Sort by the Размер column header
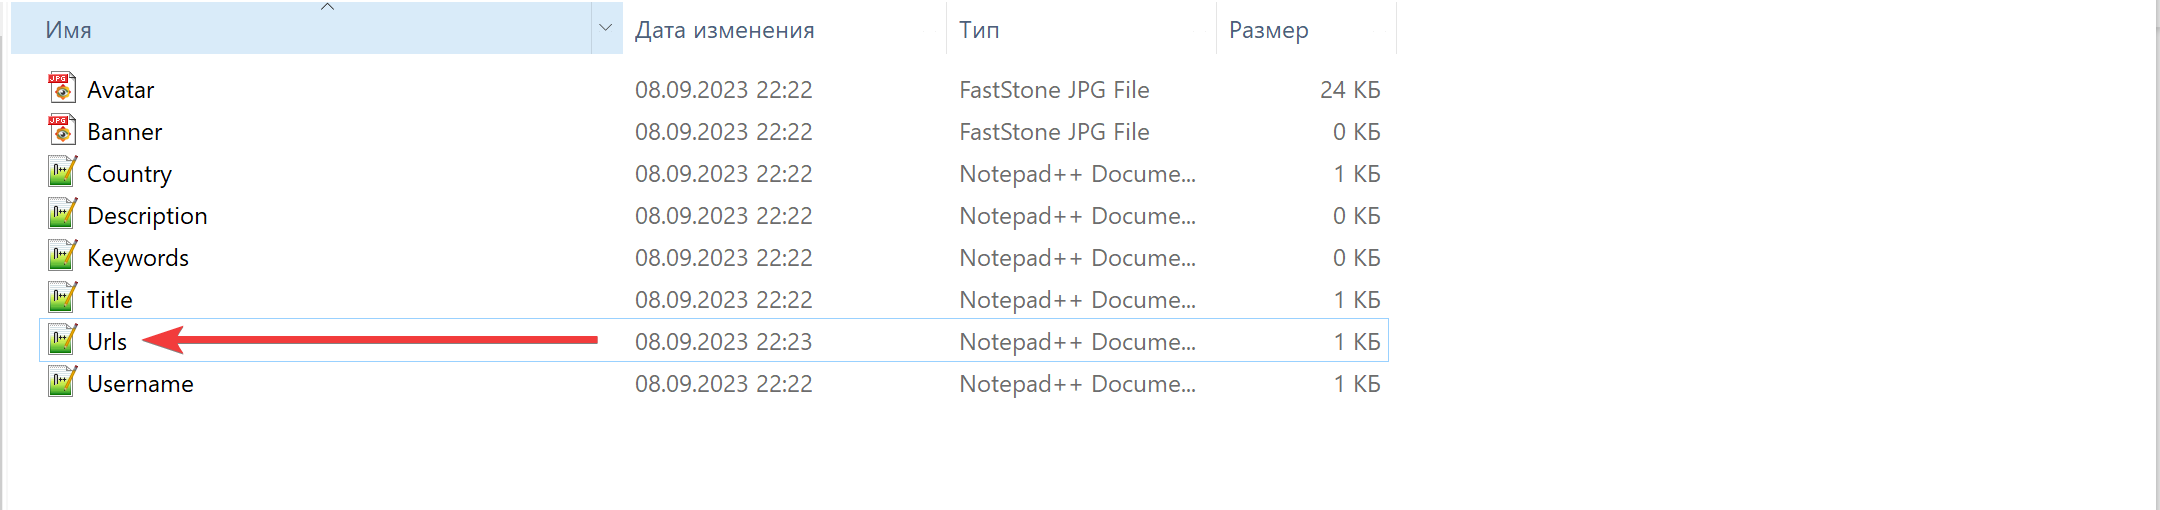2160x510 pixels. (x=1268, y=30)
